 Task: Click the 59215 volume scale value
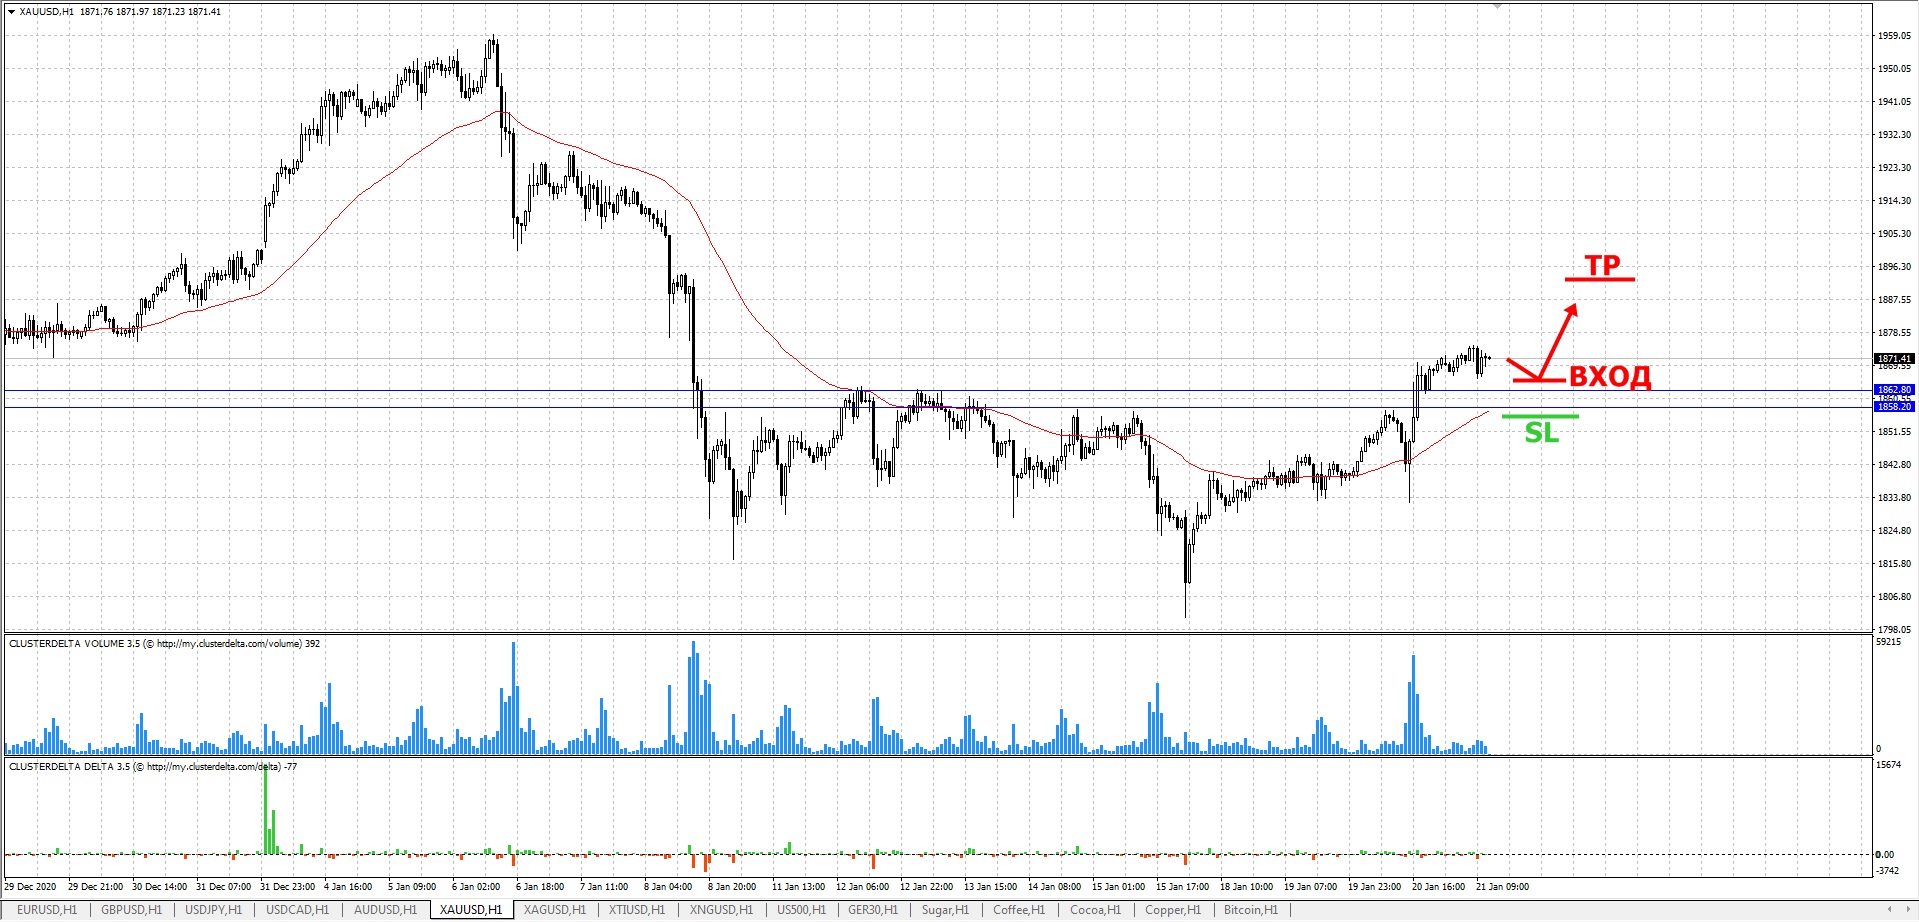(1889, 642)
